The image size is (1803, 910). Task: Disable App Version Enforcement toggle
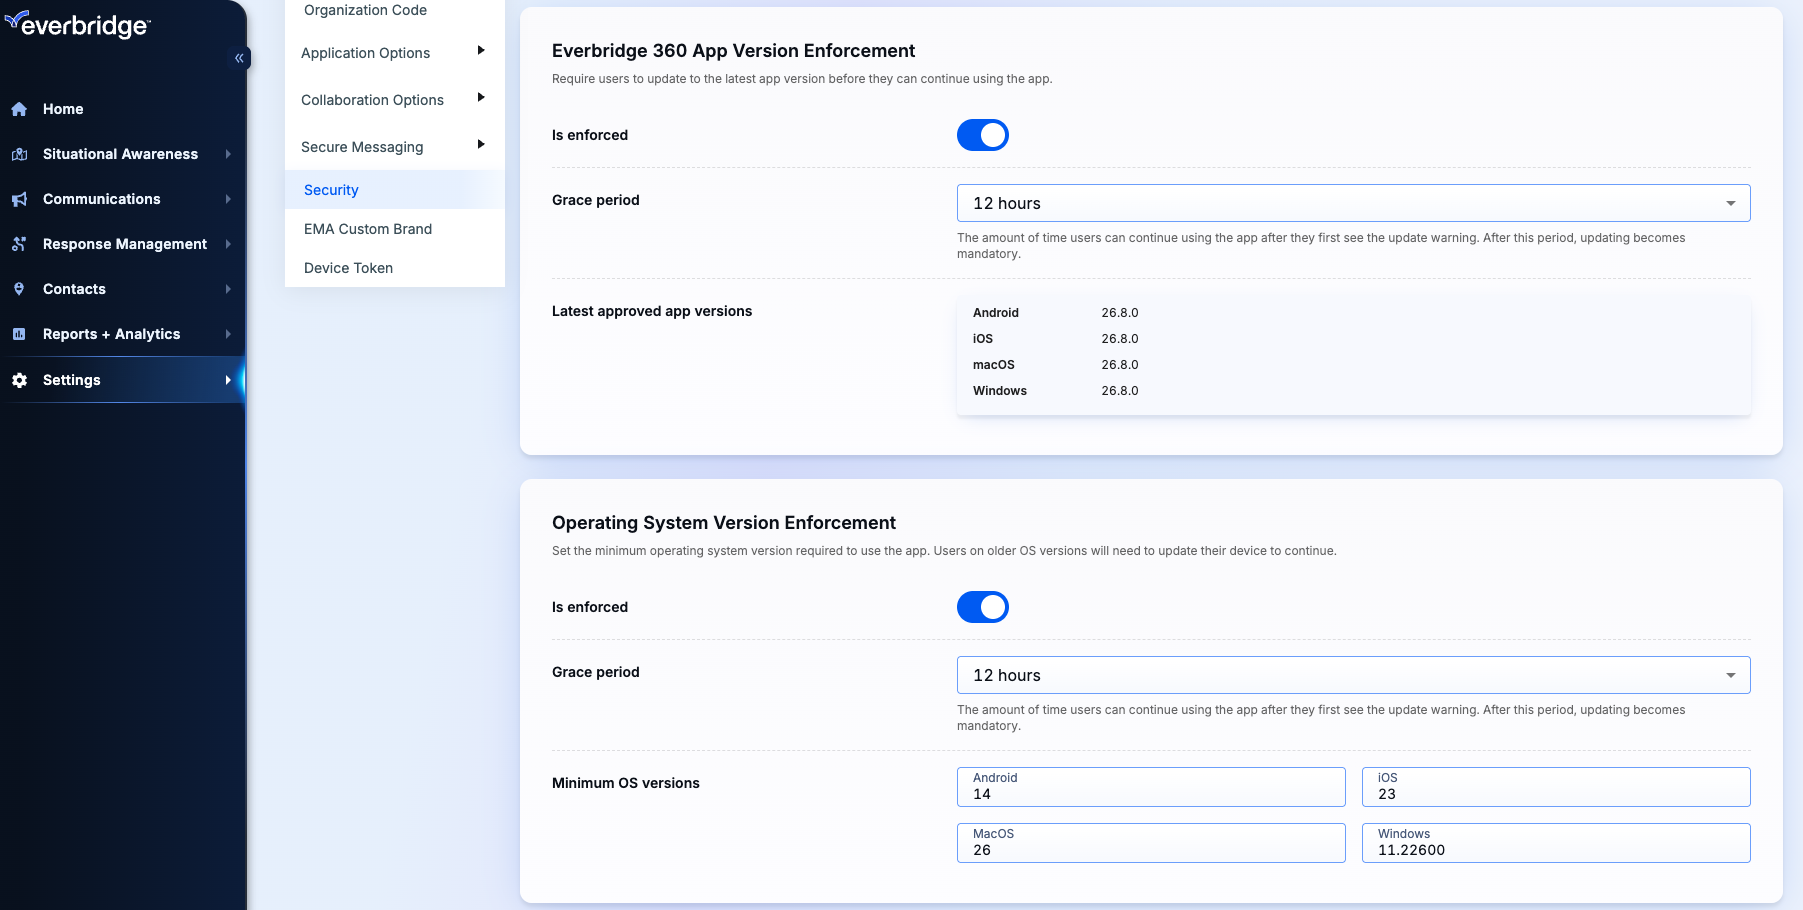coord(982,135)
